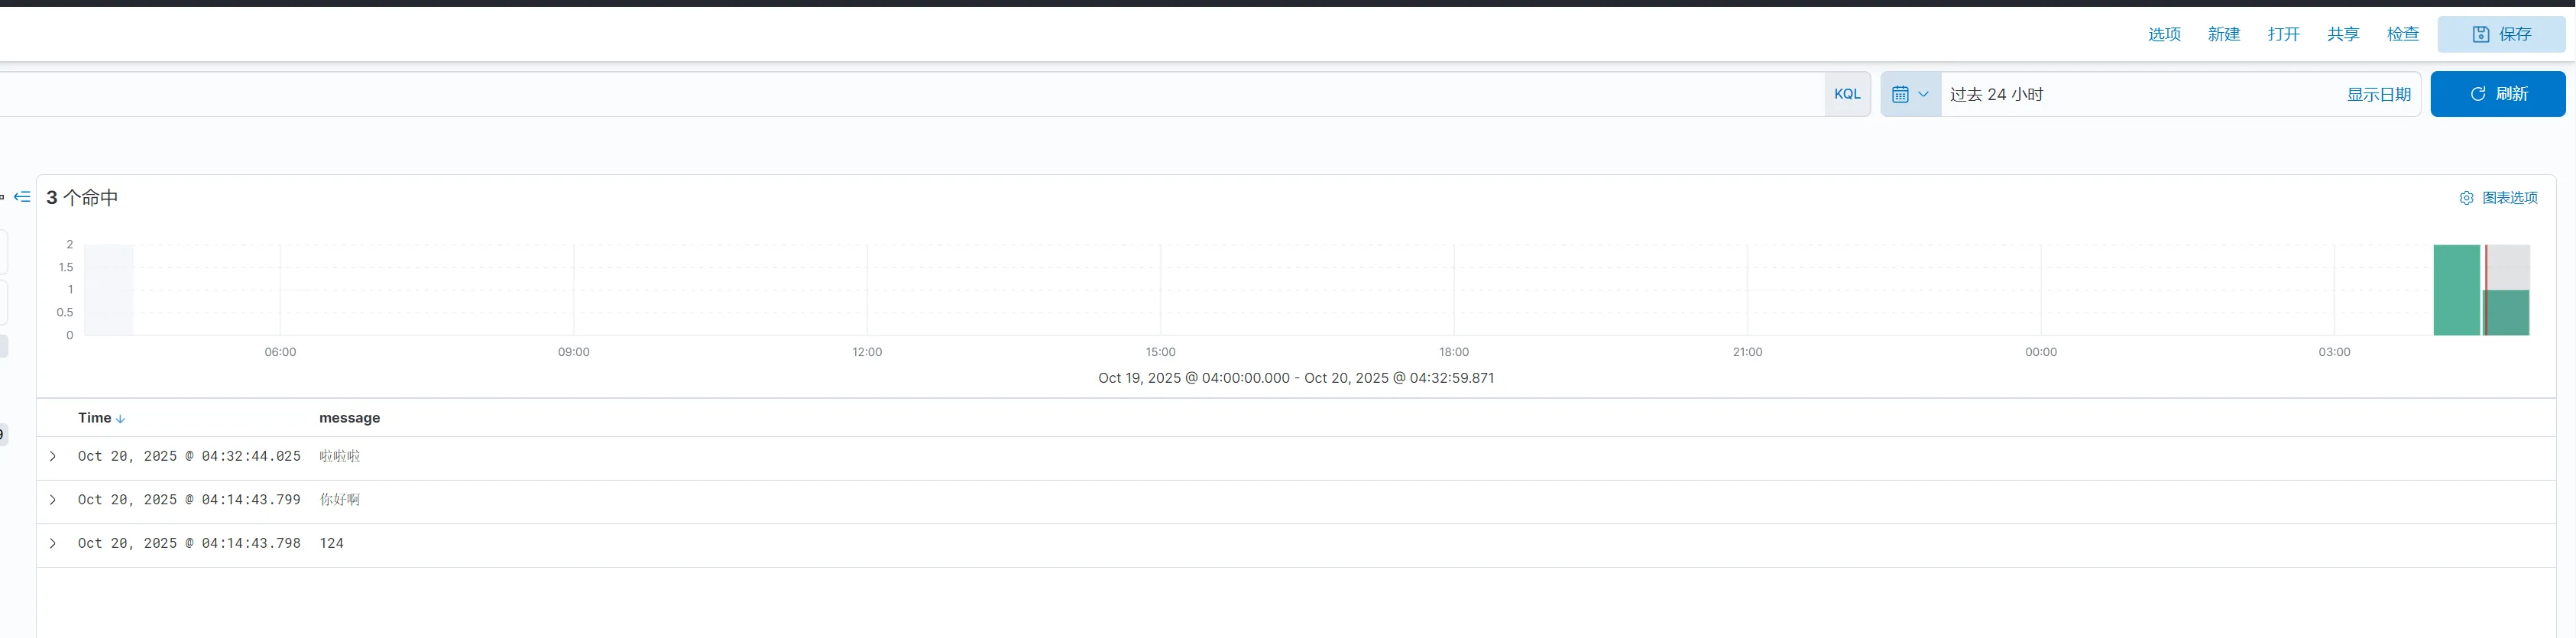Open the 检查 inspect panel

2402,34
